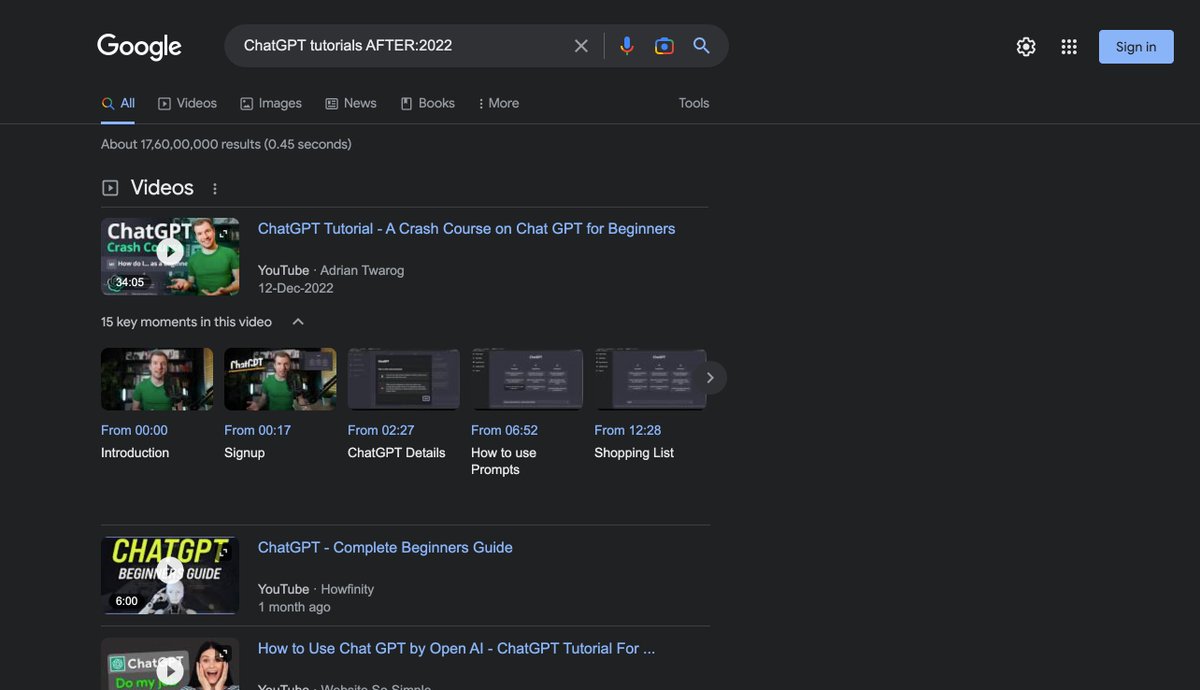The height and width of the screenshot is (690, 1200).
Task: Open search by image camera icon
Action: coord(664,46)
